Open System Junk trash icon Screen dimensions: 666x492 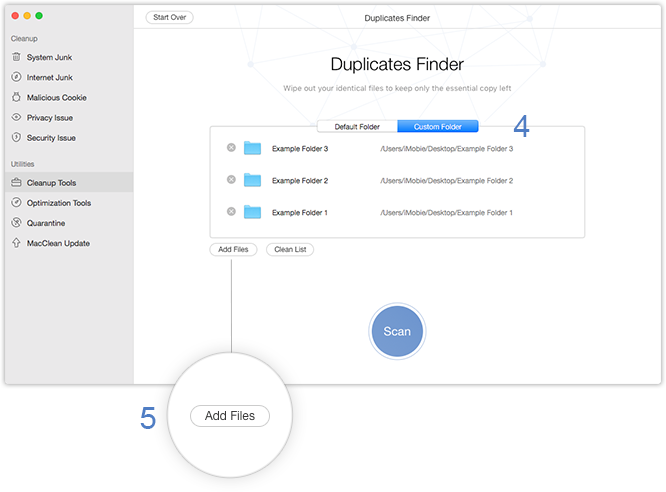coord(16,57)
